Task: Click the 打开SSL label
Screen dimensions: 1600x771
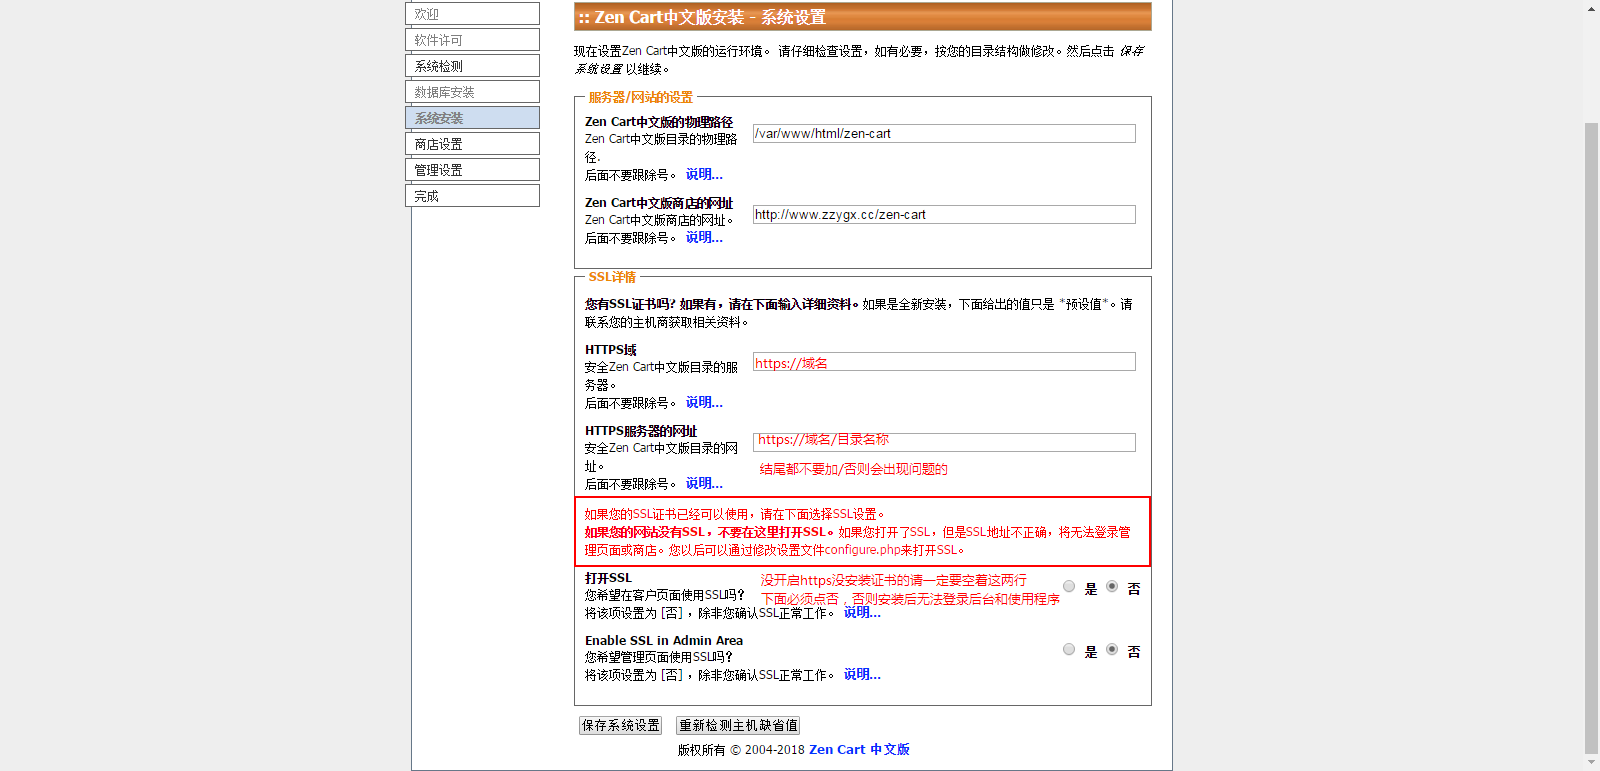Action: pos(608,578)
